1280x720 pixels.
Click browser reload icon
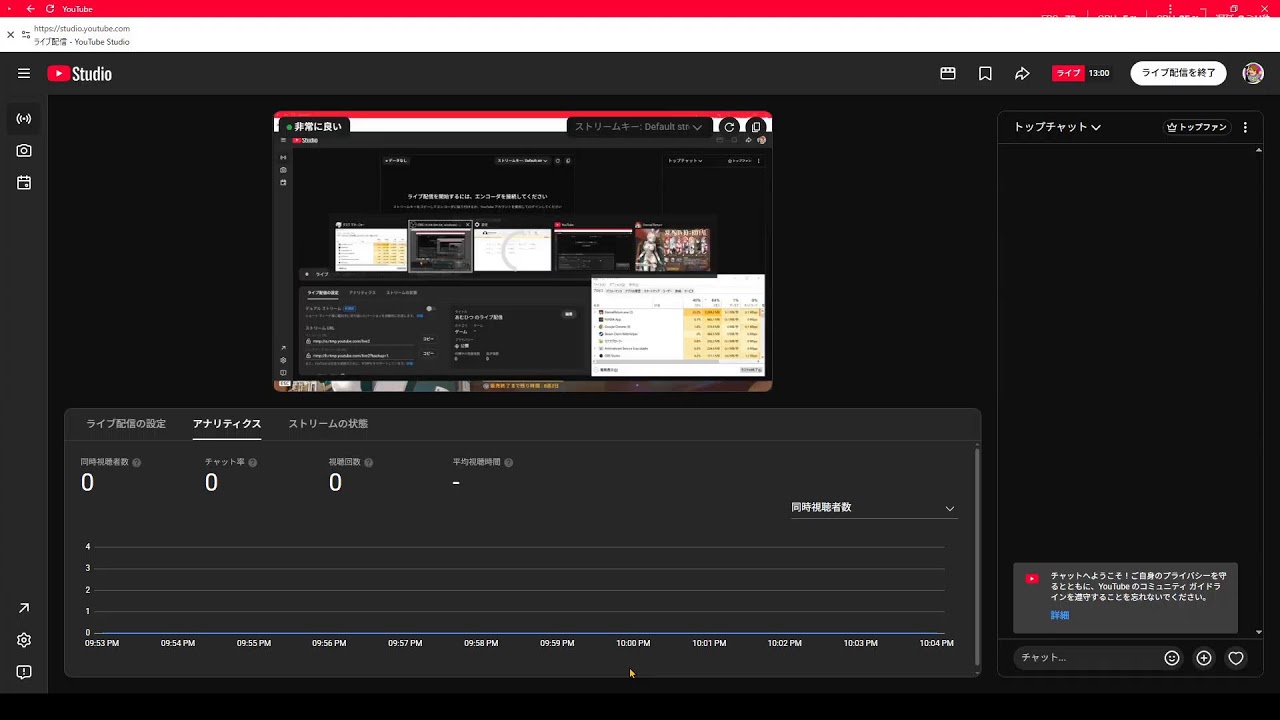(49, 9)
